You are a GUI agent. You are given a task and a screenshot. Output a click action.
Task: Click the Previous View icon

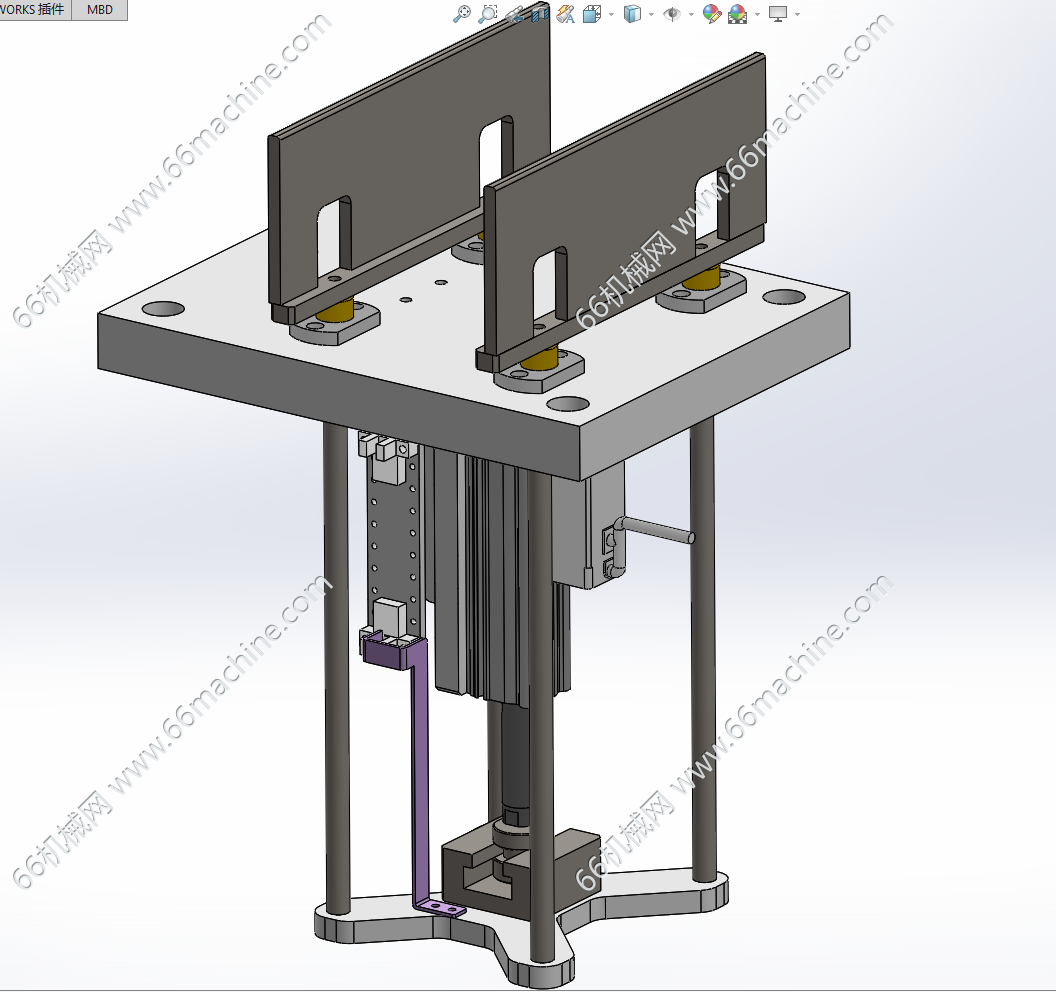tap(514, 13)
